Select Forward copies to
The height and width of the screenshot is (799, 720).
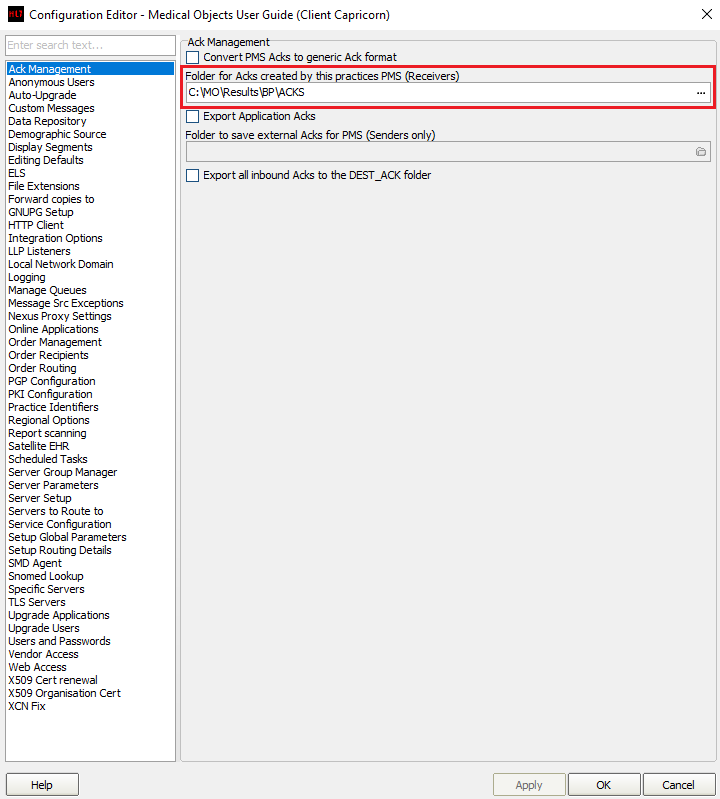(x=51, y=199)
